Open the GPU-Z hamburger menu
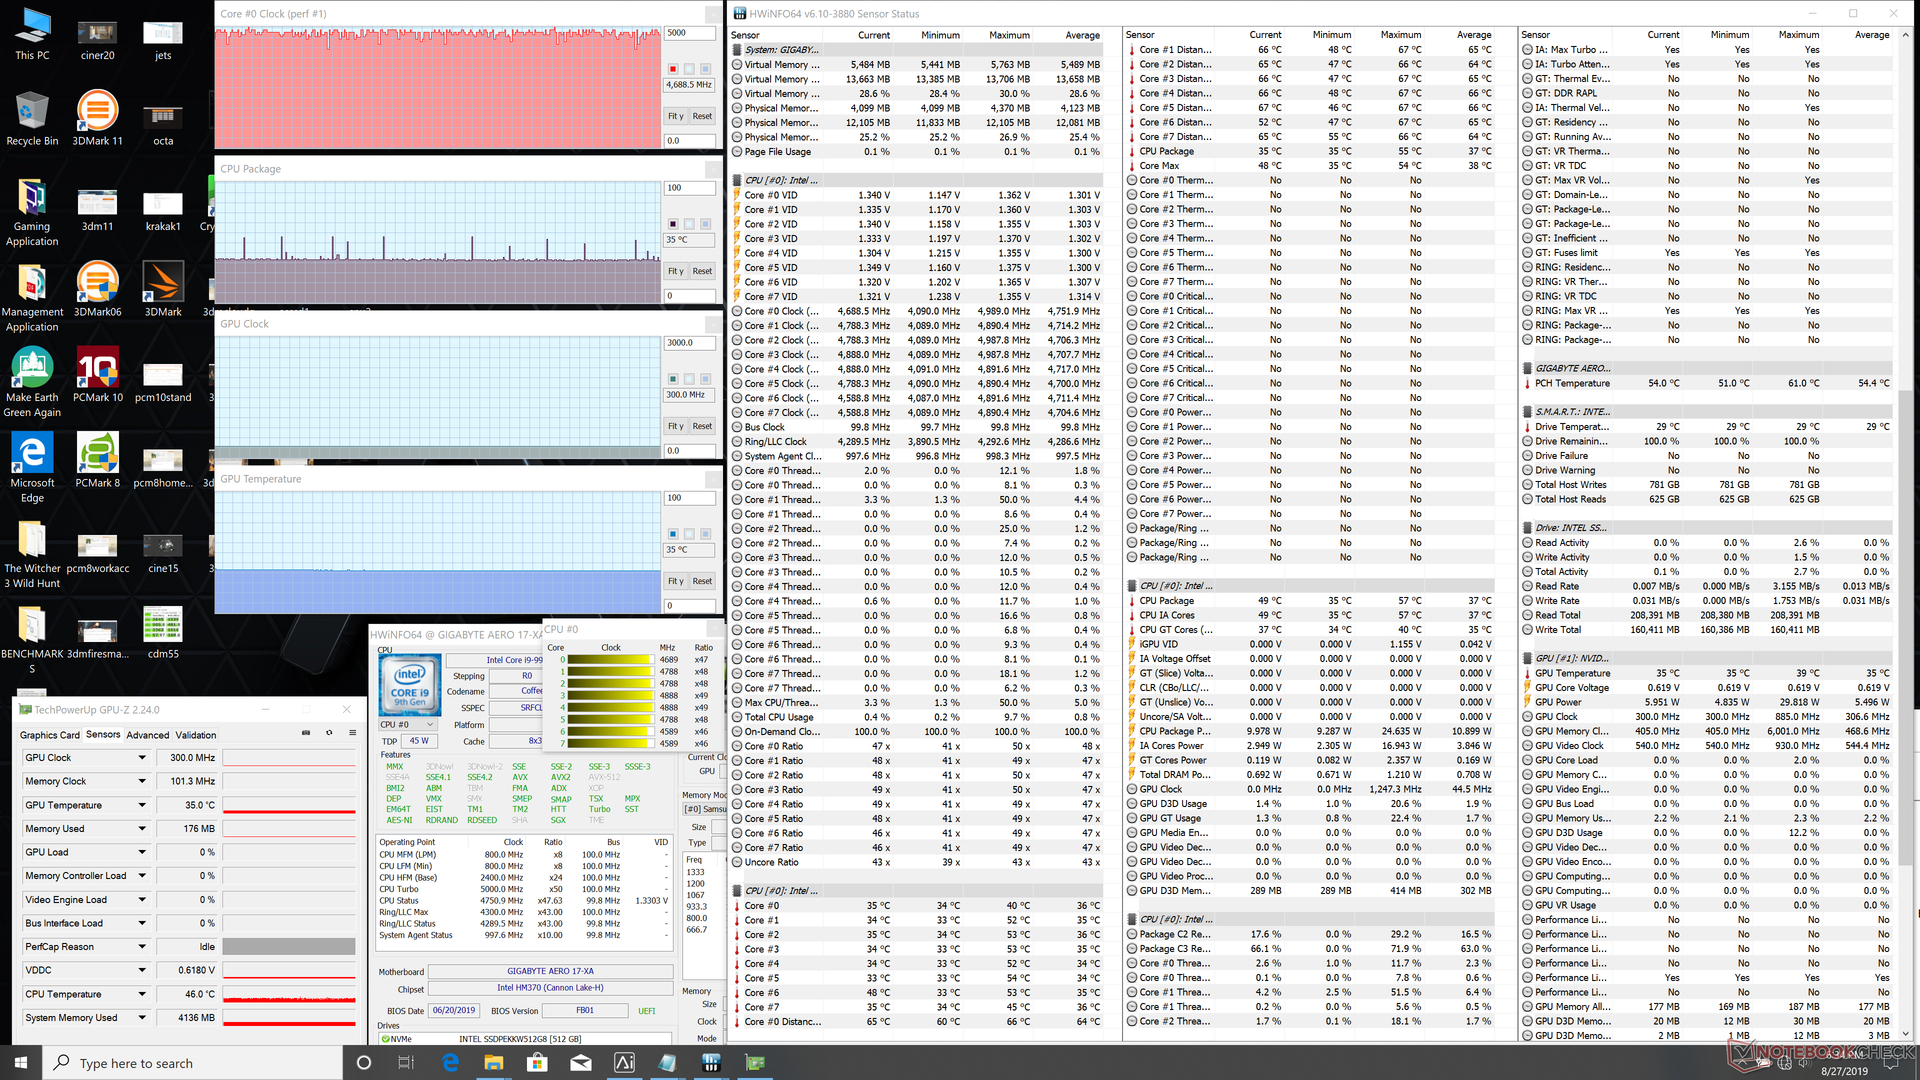The width and height of the screenshot is (1920, 1080). (352, 733)
